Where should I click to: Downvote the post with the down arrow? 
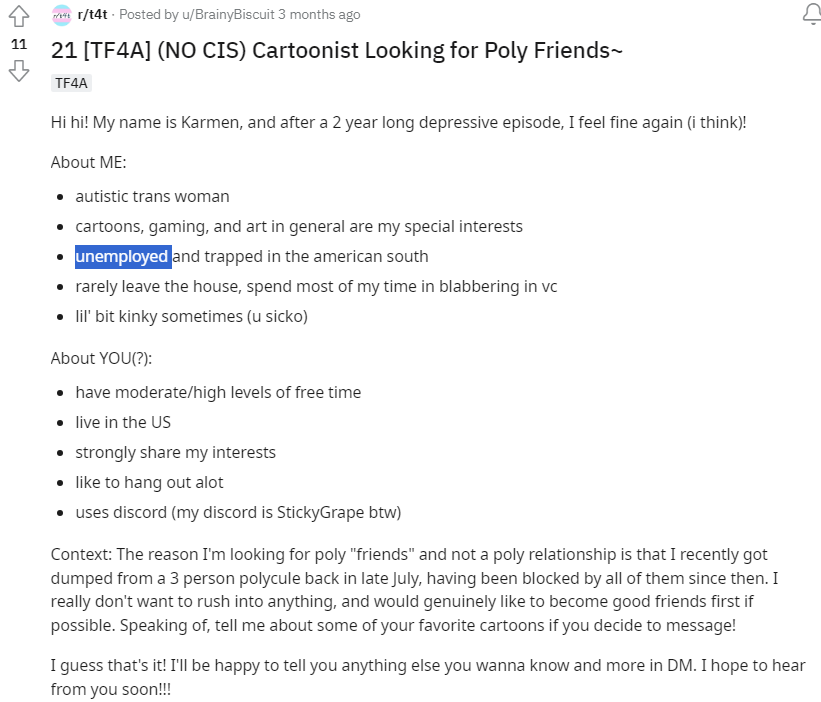pyautogui.click(x=19, y=71)
